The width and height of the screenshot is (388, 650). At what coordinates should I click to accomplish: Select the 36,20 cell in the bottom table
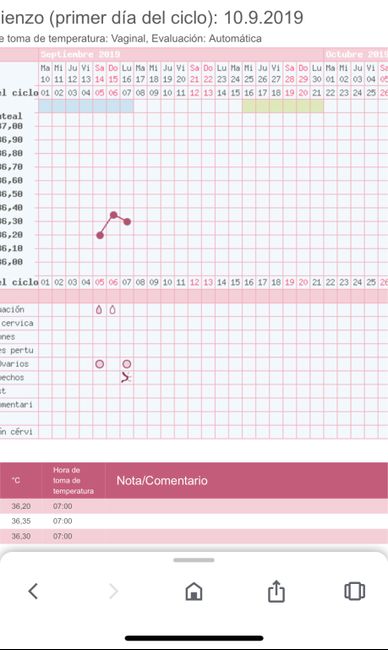21,506
